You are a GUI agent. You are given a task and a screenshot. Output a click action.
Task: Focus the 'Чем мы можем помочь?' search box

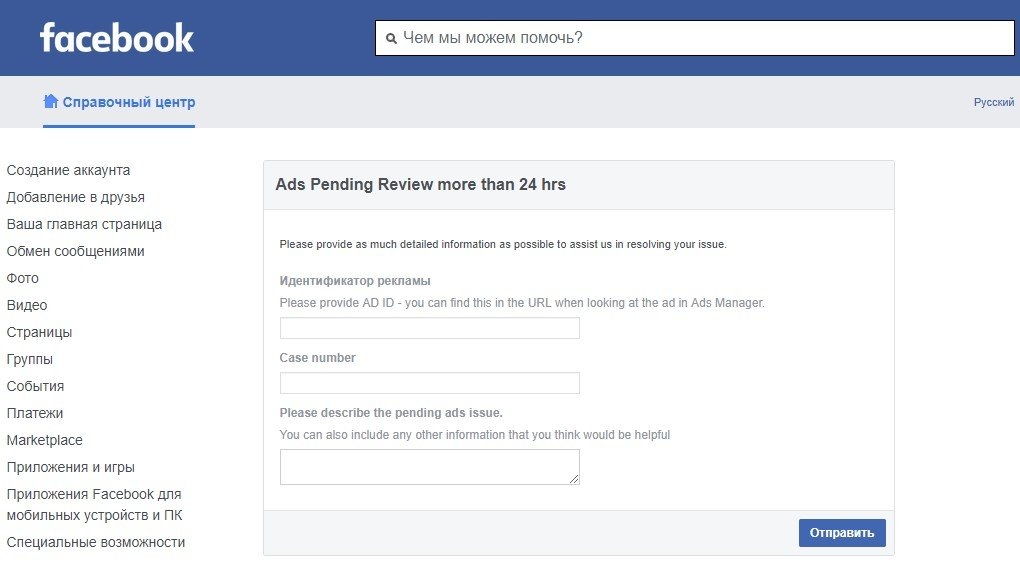(x=700, y=38)
